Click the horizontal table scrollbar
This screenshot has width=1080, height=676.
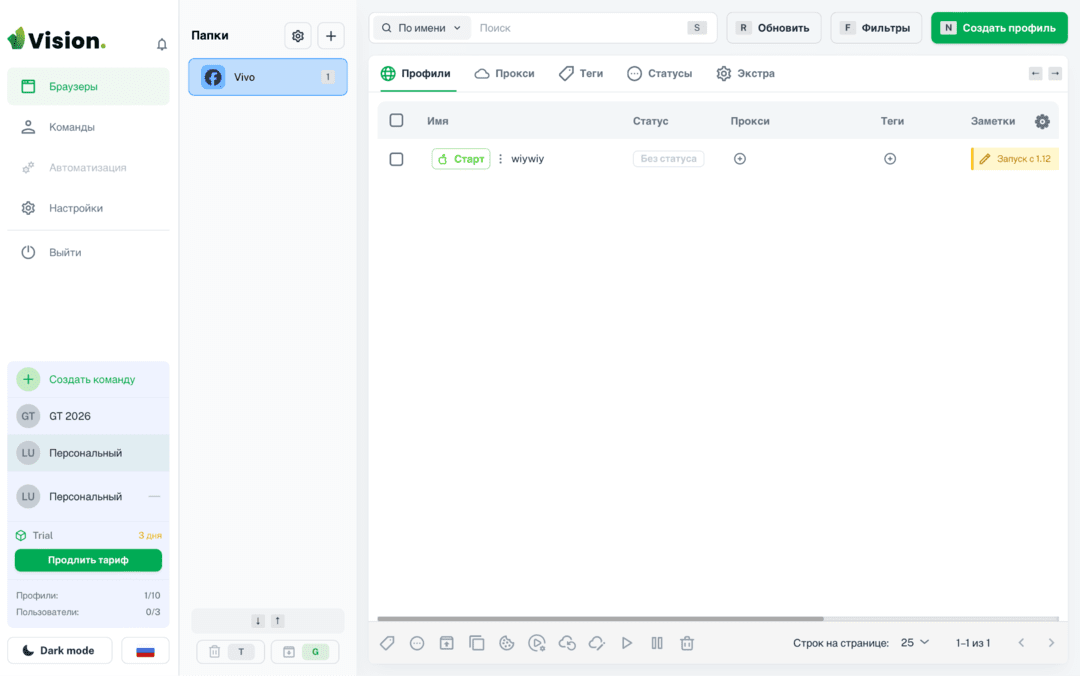tap(600, 619)
